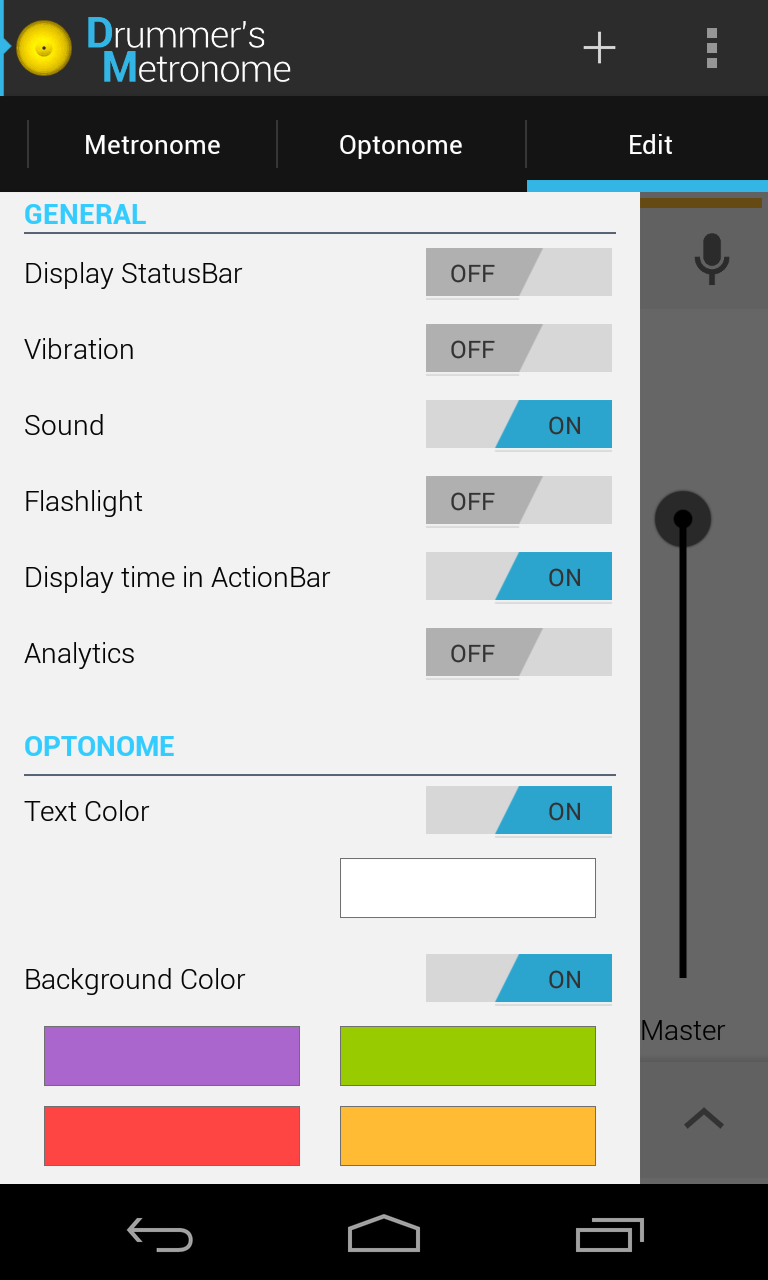Toggle the Analytics switch
Screen dimensions: 768x1280
point(518,653)
